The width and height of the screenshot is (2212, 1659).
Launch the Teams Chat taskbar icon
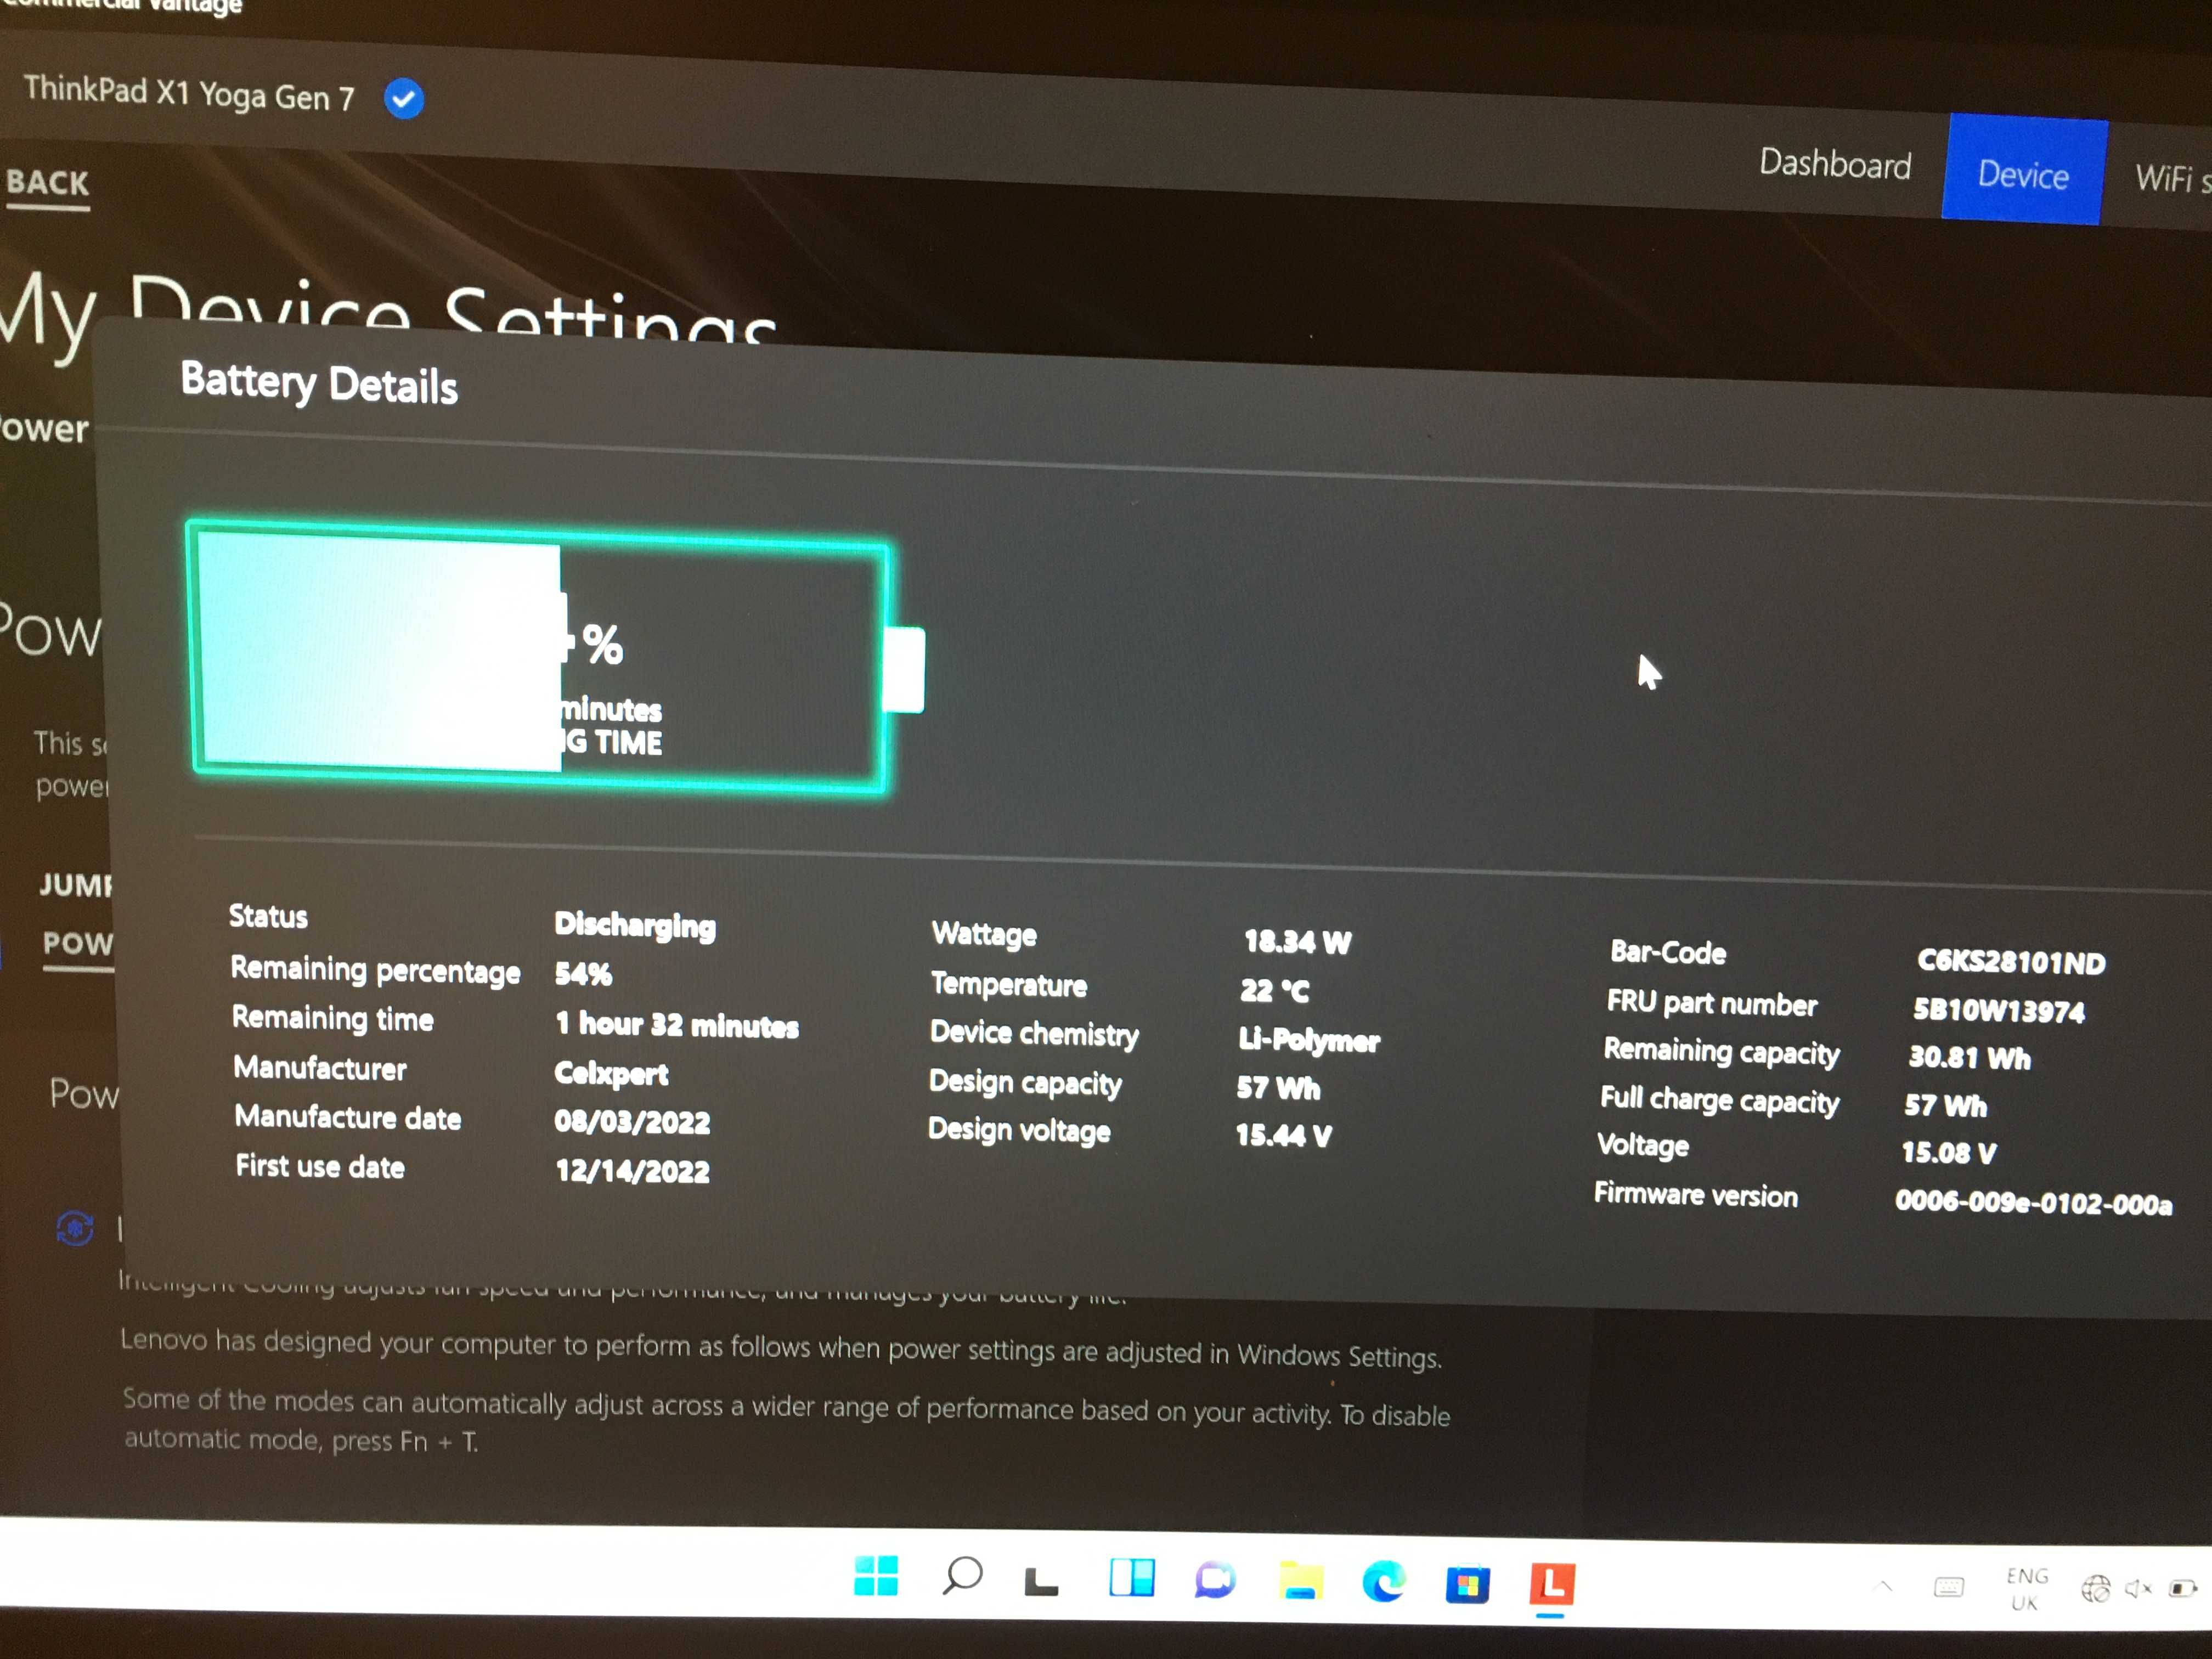point(1215,1581)
